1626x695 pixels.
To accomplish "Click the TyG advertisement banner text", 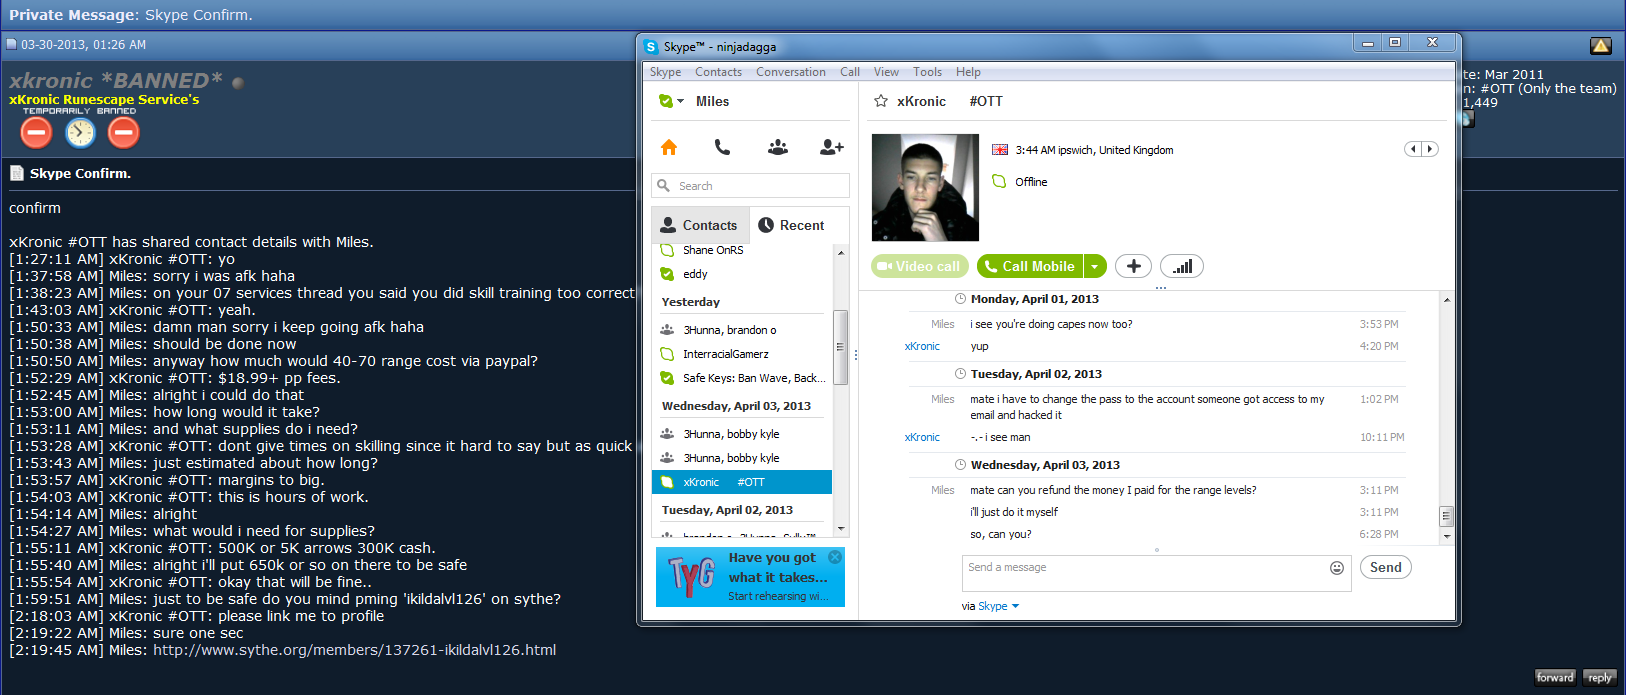I will (777, 577).
